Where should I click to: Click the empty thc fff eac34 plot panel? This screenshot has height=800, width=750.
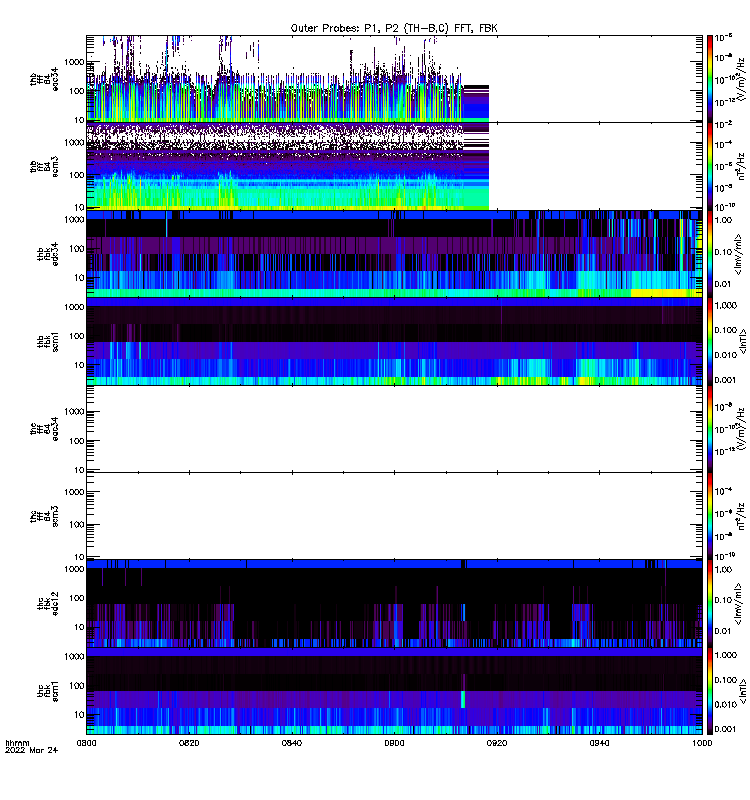[394, 429]
